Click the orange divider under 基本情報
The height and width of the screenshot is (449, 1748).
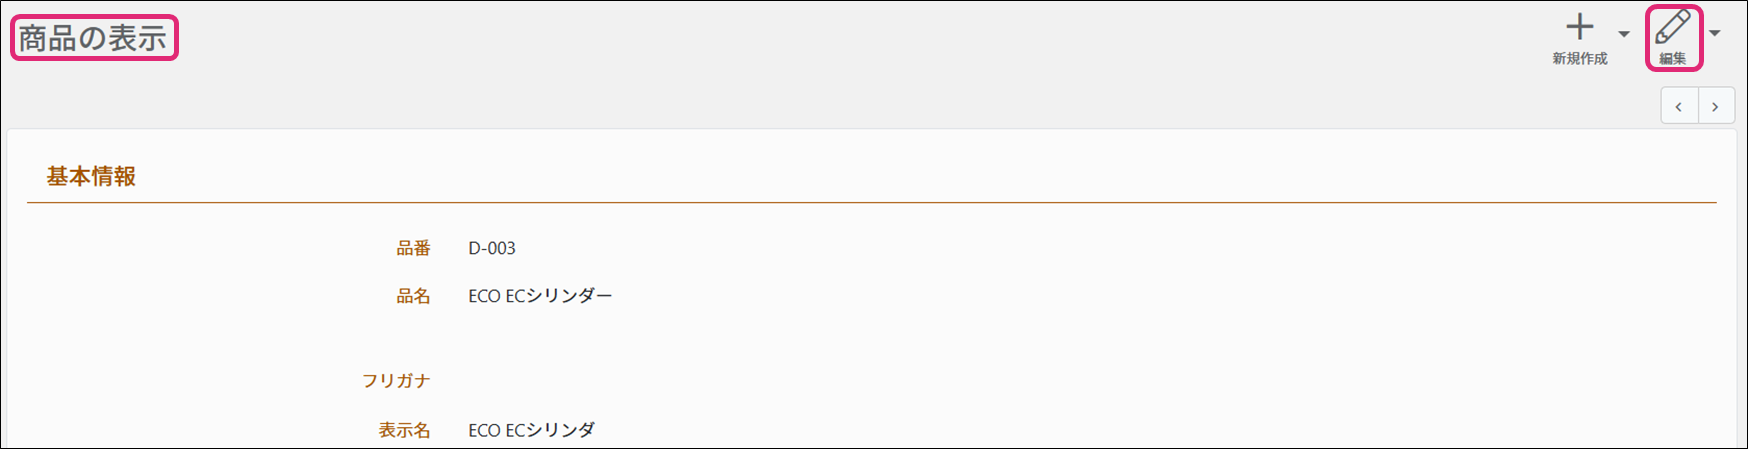pyautogui.click(x=871, y=203)
